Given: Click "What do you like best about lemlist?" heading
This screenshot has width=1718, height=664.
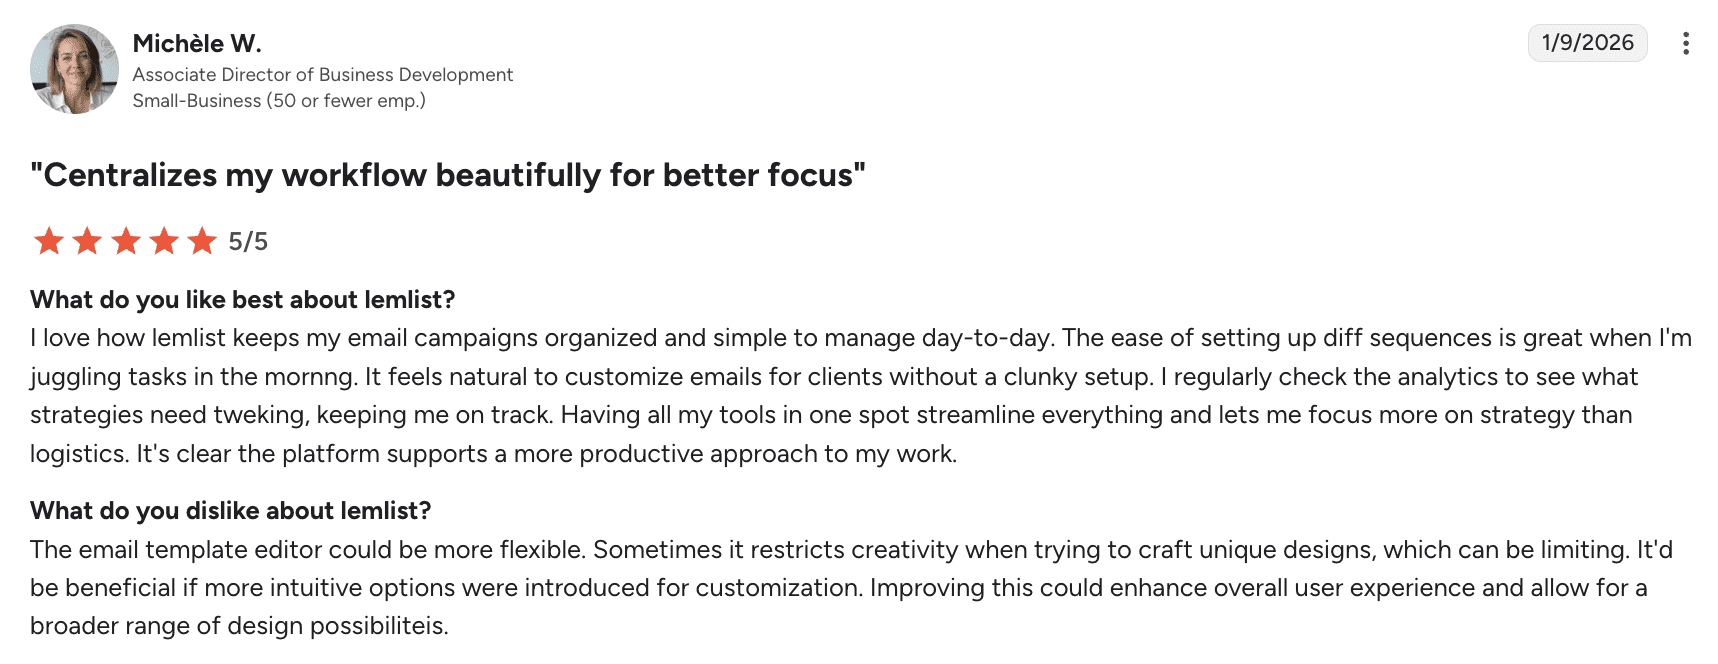Looking at the screenshot, I should coord(242,300).
